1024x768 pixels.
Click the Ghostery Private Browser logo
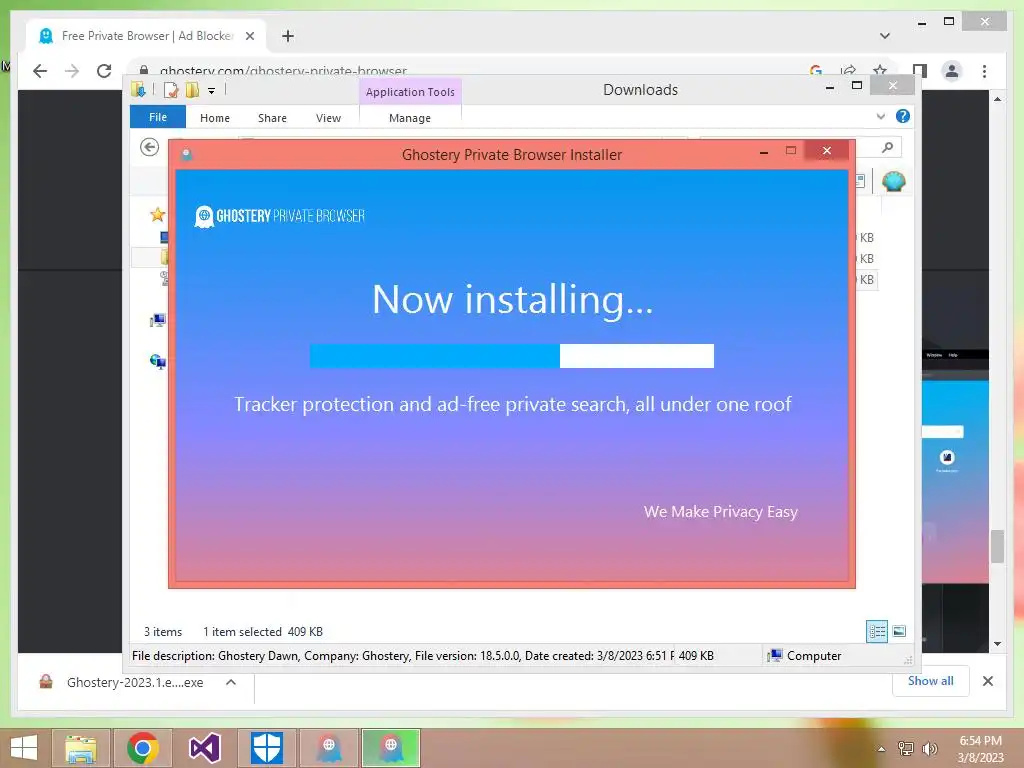280,216
